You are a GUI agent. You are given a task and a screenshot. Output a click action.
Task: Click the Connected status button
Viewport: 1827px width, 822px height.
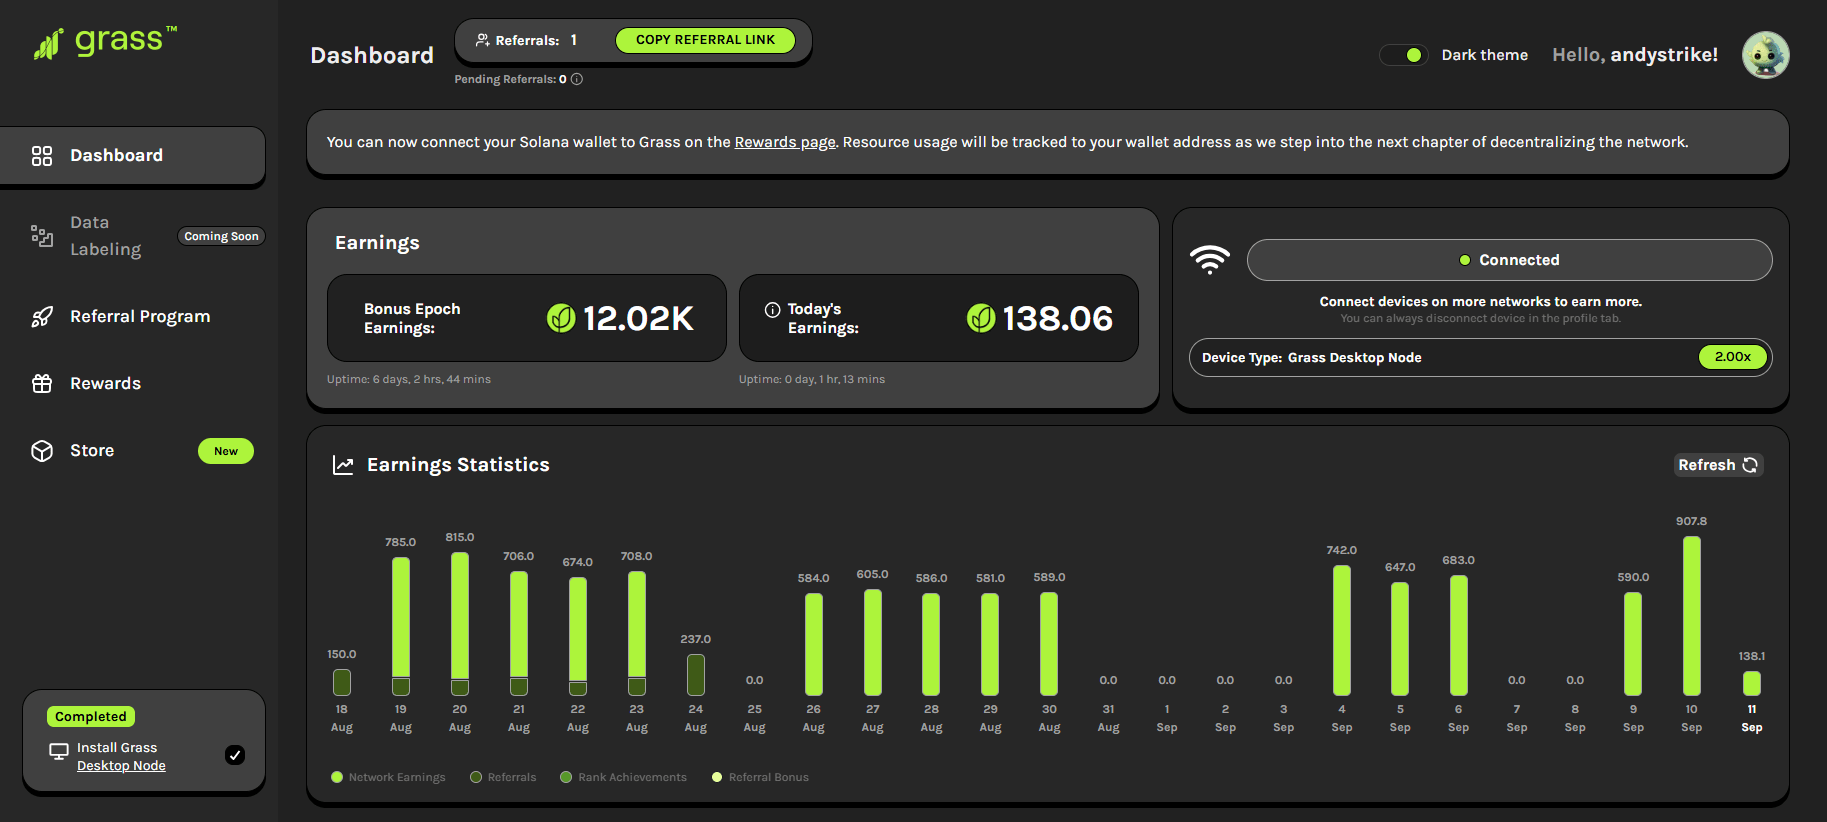[x=1509, y=260]
